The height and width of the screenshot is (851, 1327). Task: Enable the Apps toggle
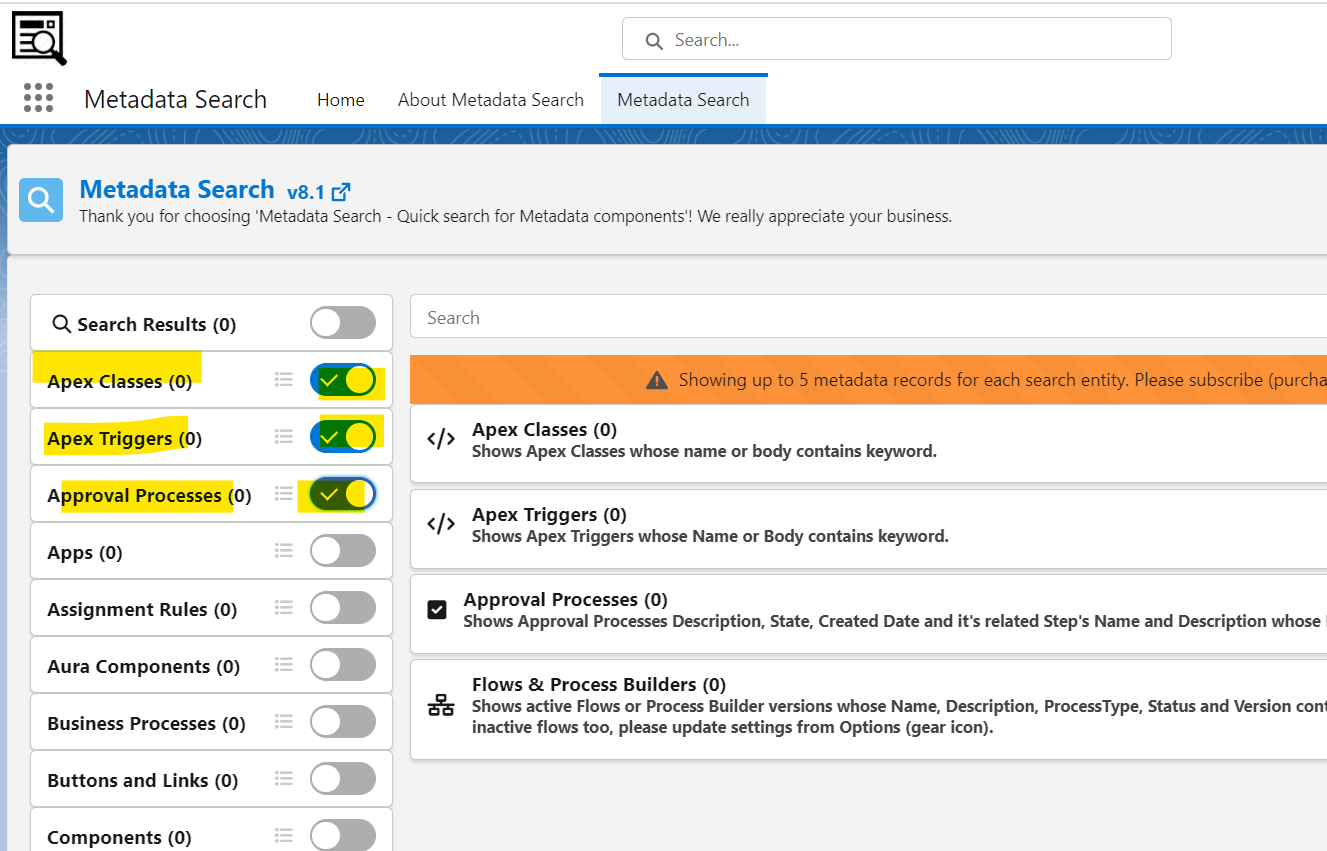pos(343,551)
